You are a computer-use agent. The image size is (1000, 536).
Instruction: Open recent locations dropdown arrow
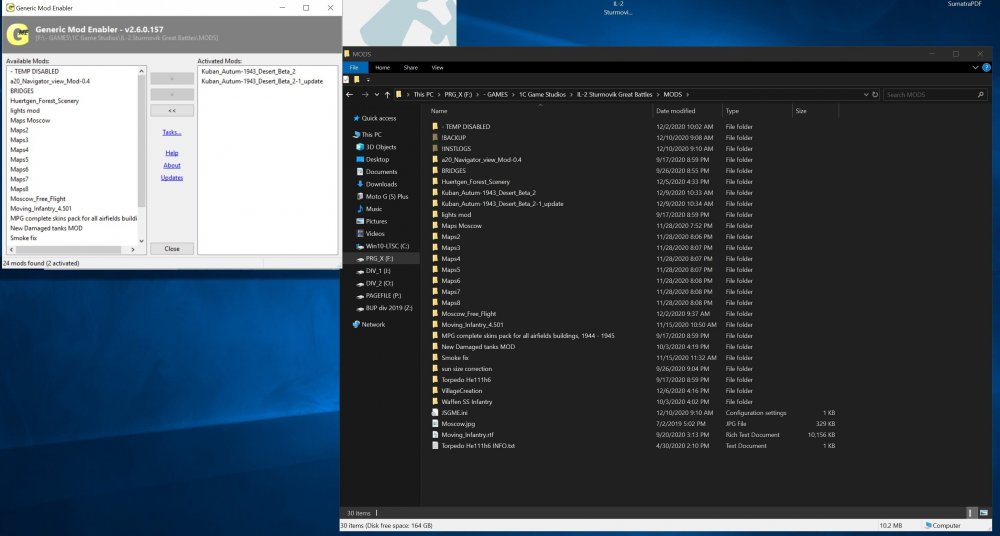[x=376, y=95]
